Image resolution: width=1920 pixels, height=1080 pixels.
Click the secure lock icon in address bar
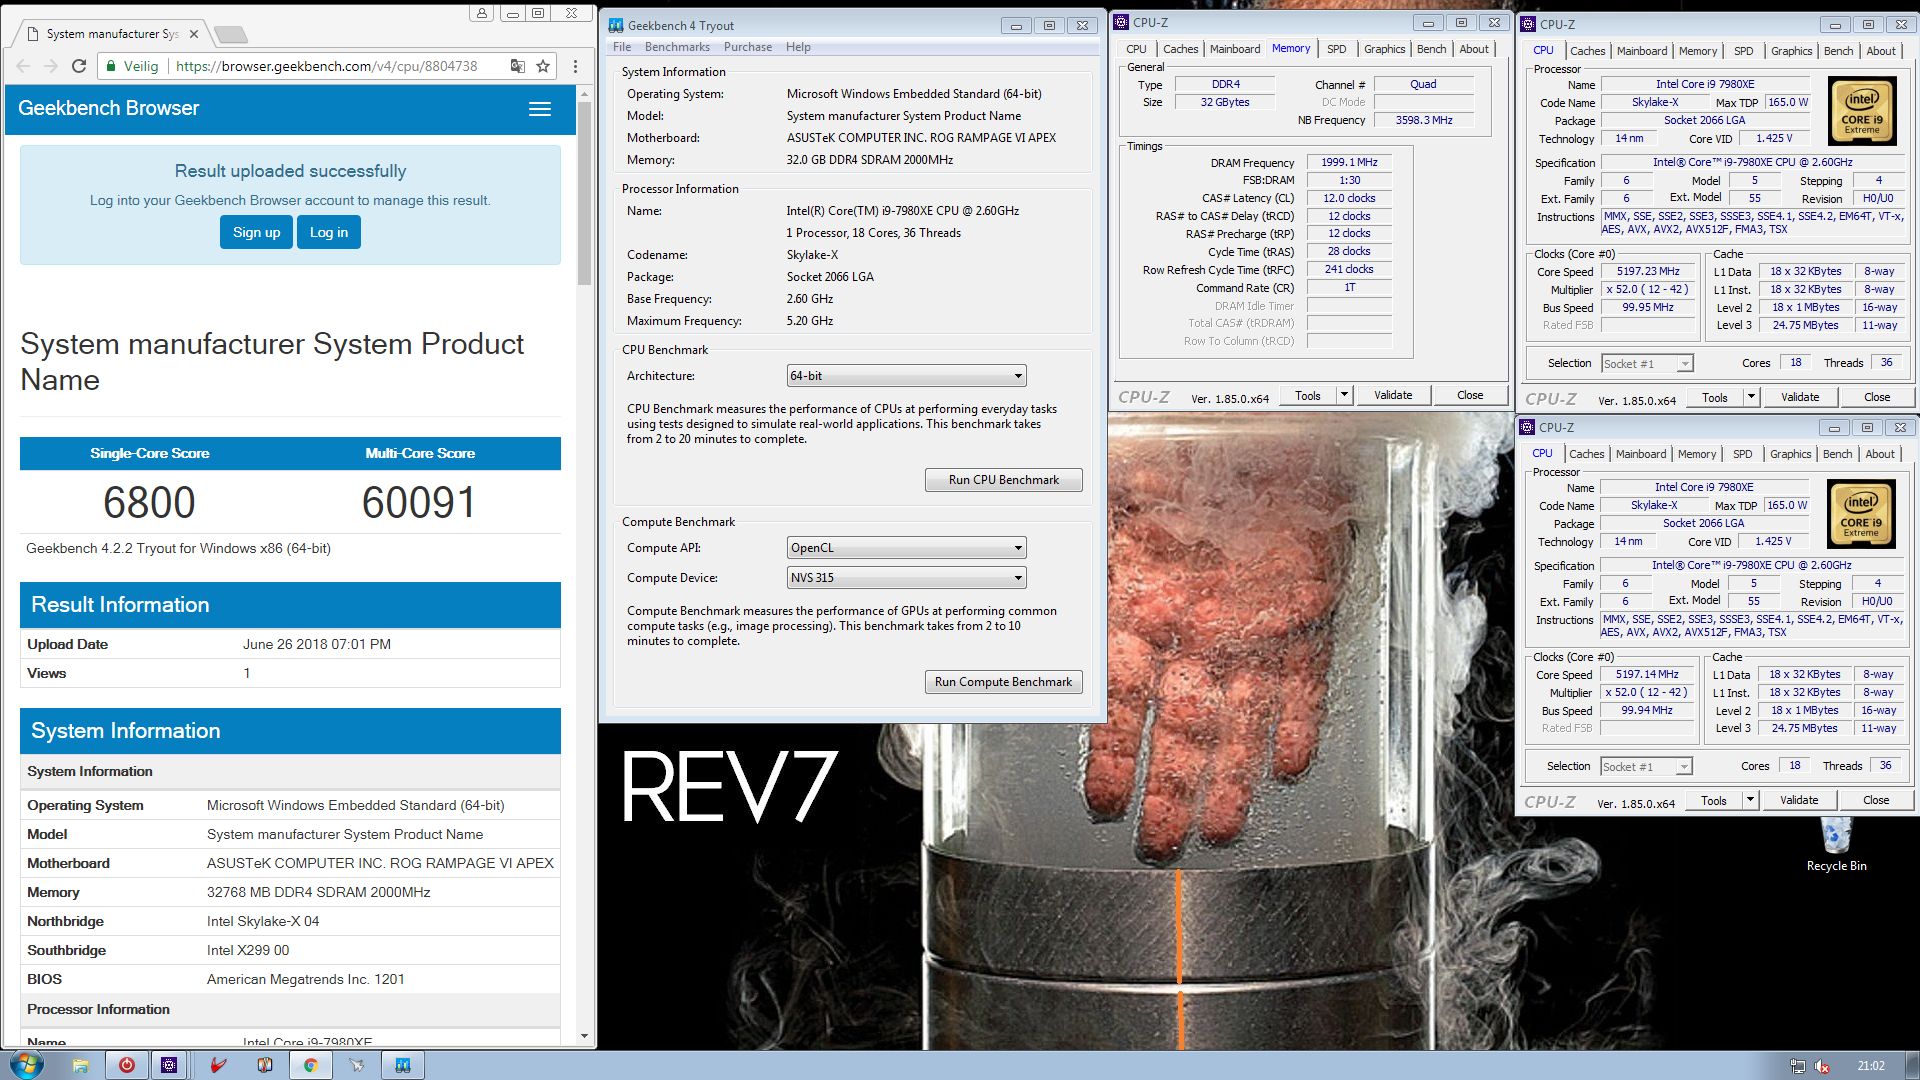111,66
